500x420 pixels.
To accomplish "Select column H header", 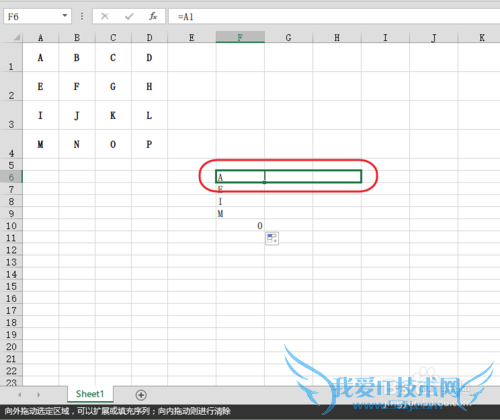I will point(337,38).
